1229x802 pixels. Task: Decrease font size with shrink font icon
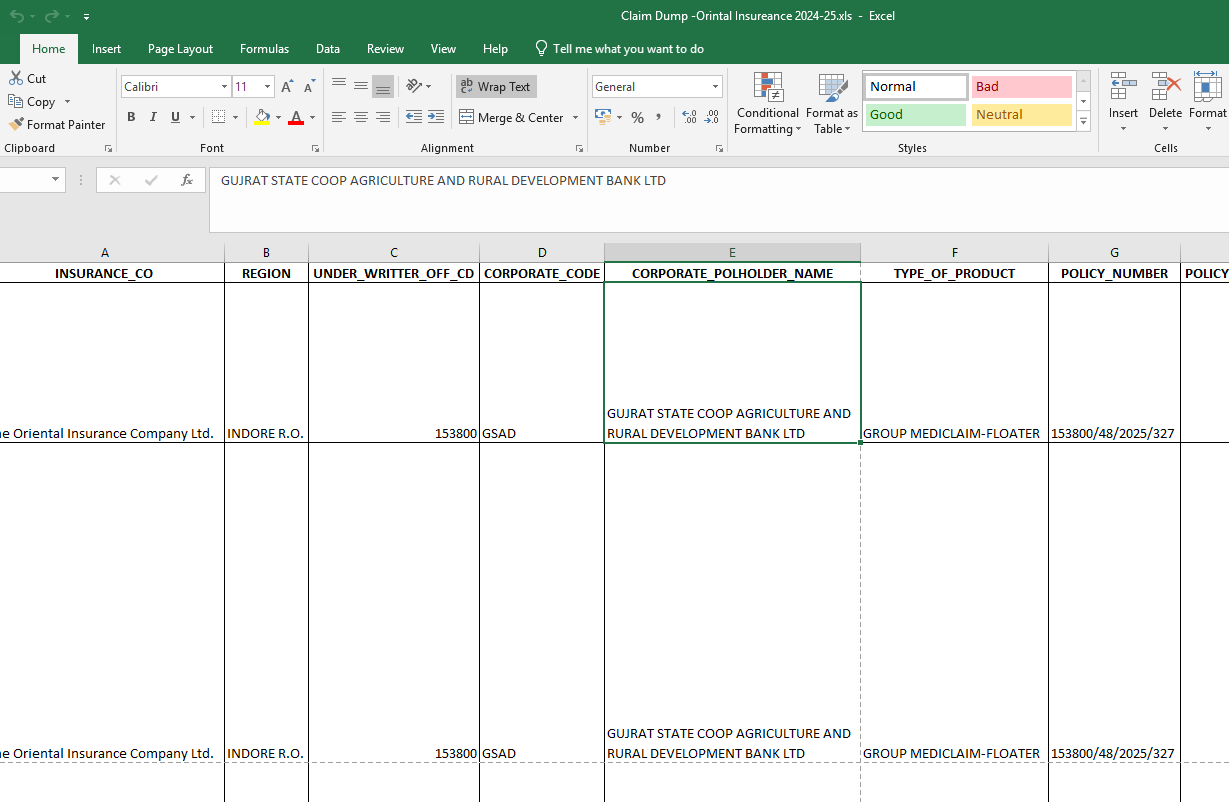click(x=309, y=87)
